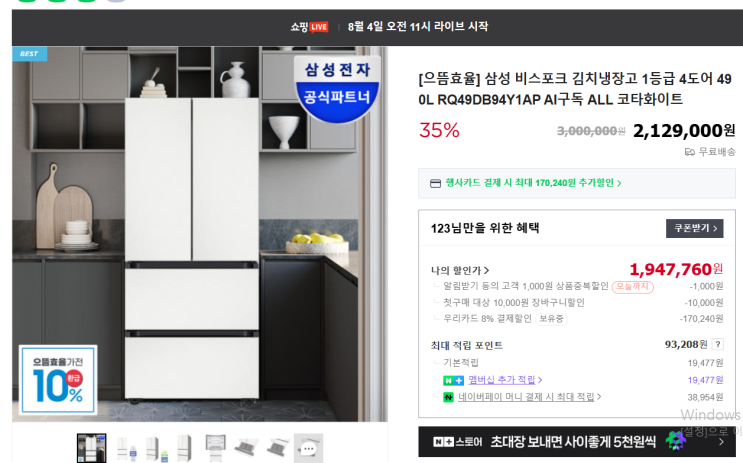Open the arrow on N+스토어 invite banner
The height and width of the screenshot is (463, 743).
[721, 442]
